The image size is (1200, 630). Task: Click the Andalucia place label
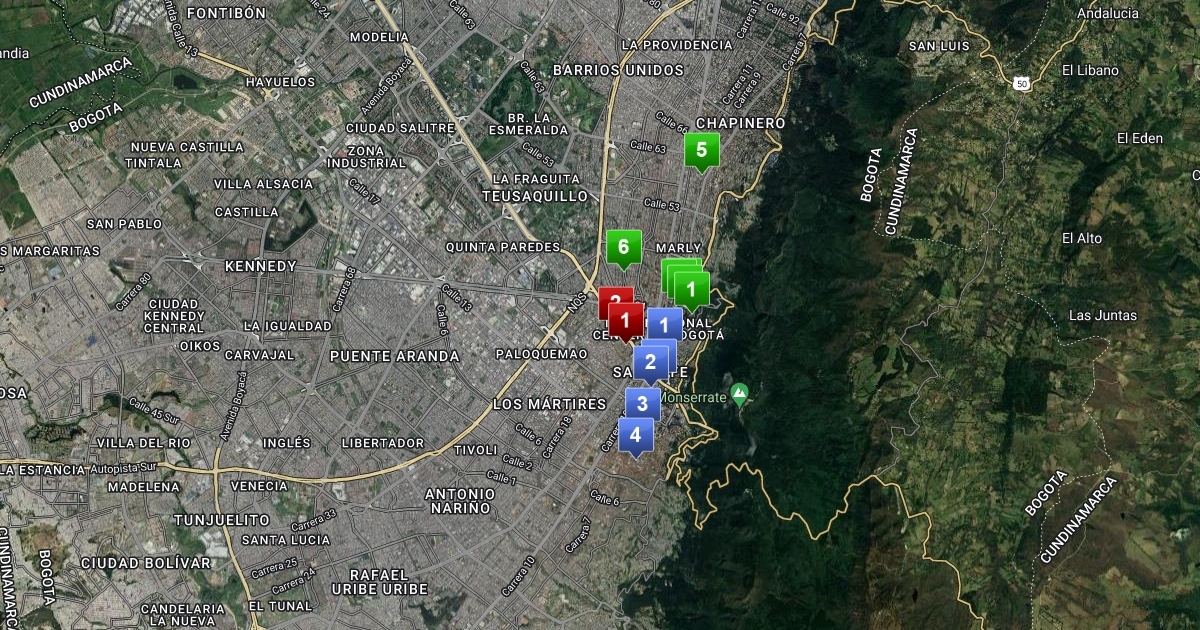[1108, 14]
